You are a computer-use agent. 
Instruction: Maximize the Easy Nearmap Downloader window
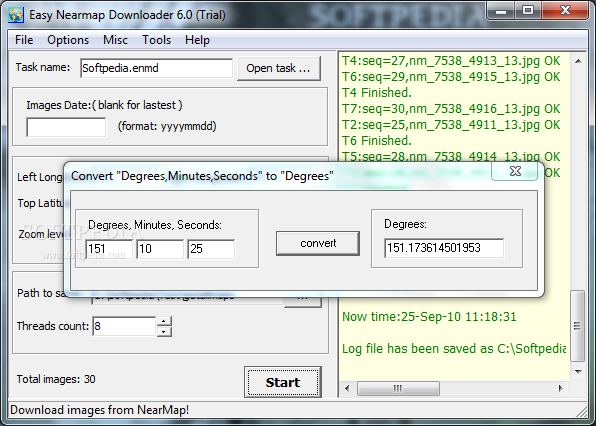pyautogui.click(x=528, y=11)
